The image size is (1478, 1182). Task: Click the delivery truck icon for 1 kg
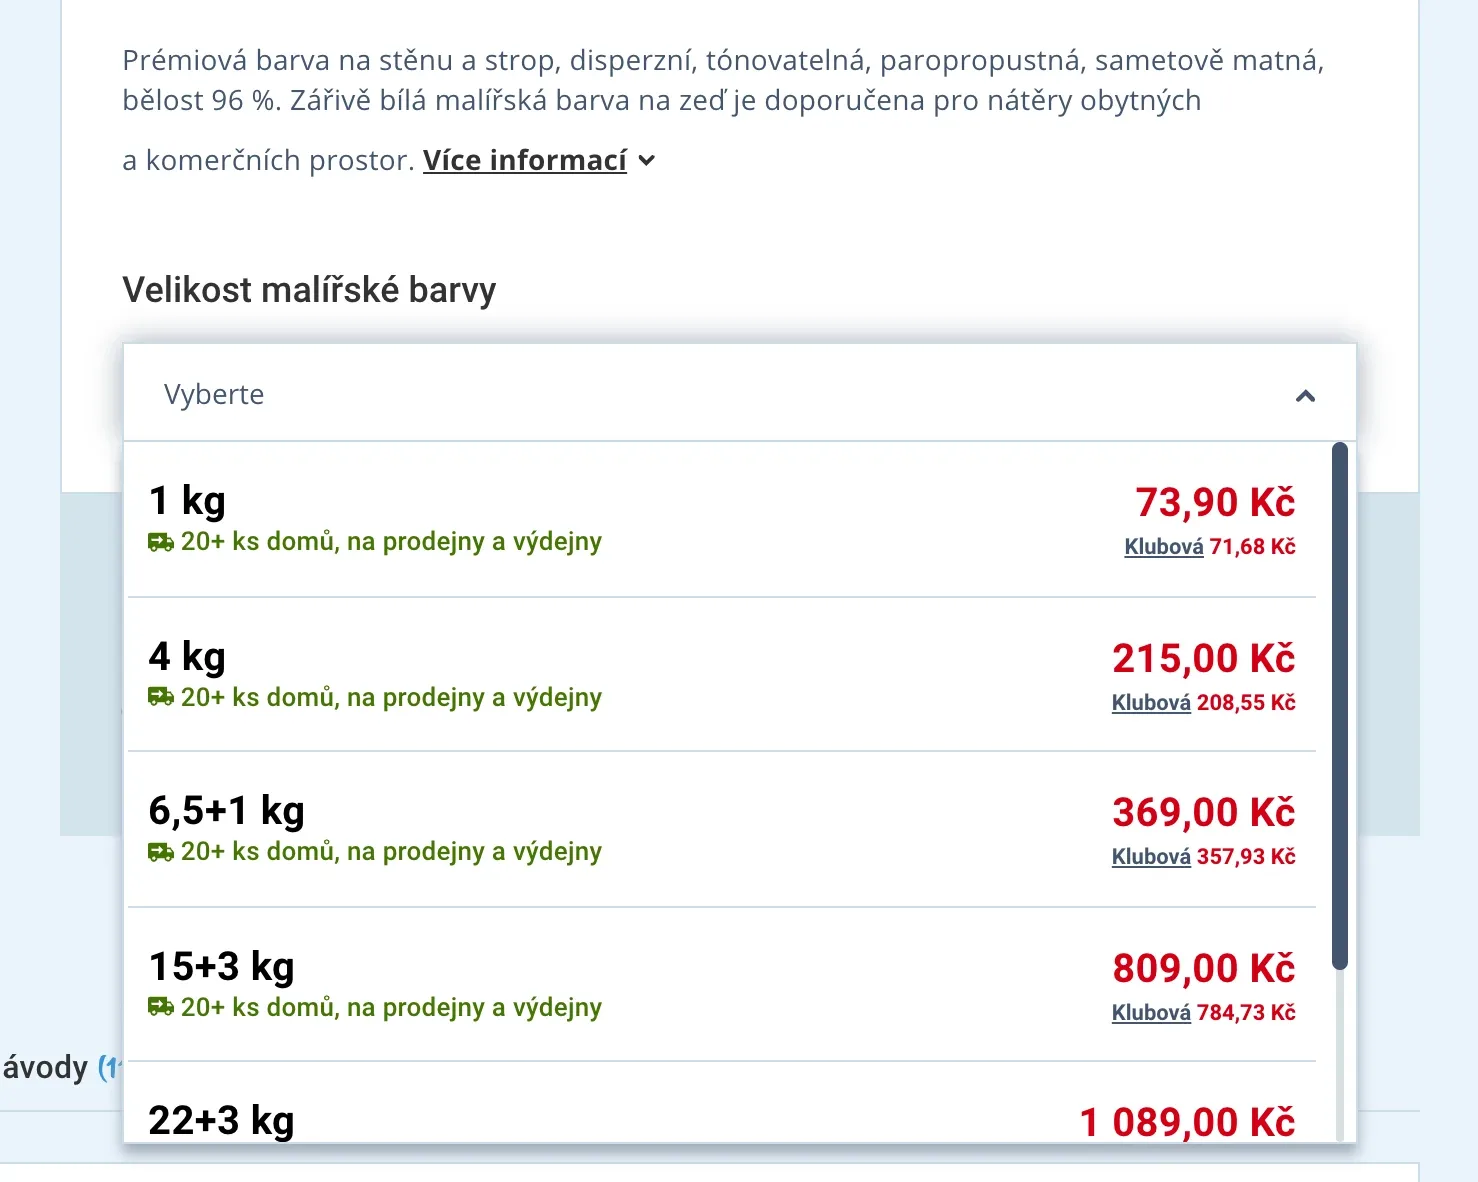click(x=161, y=542)
